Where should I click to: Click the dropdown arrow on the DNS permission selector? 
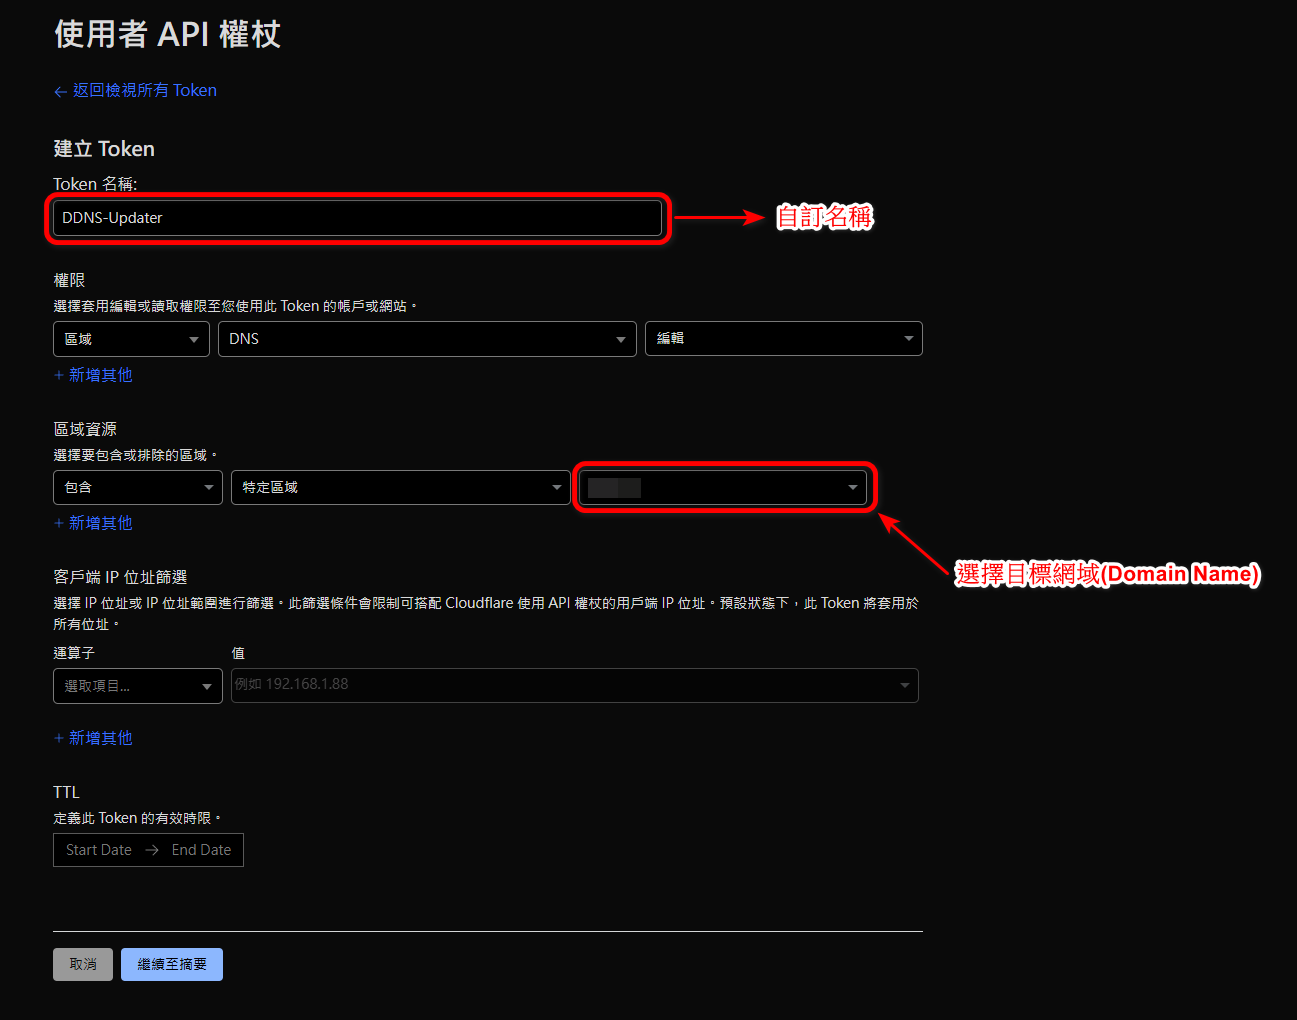[620, 338]
